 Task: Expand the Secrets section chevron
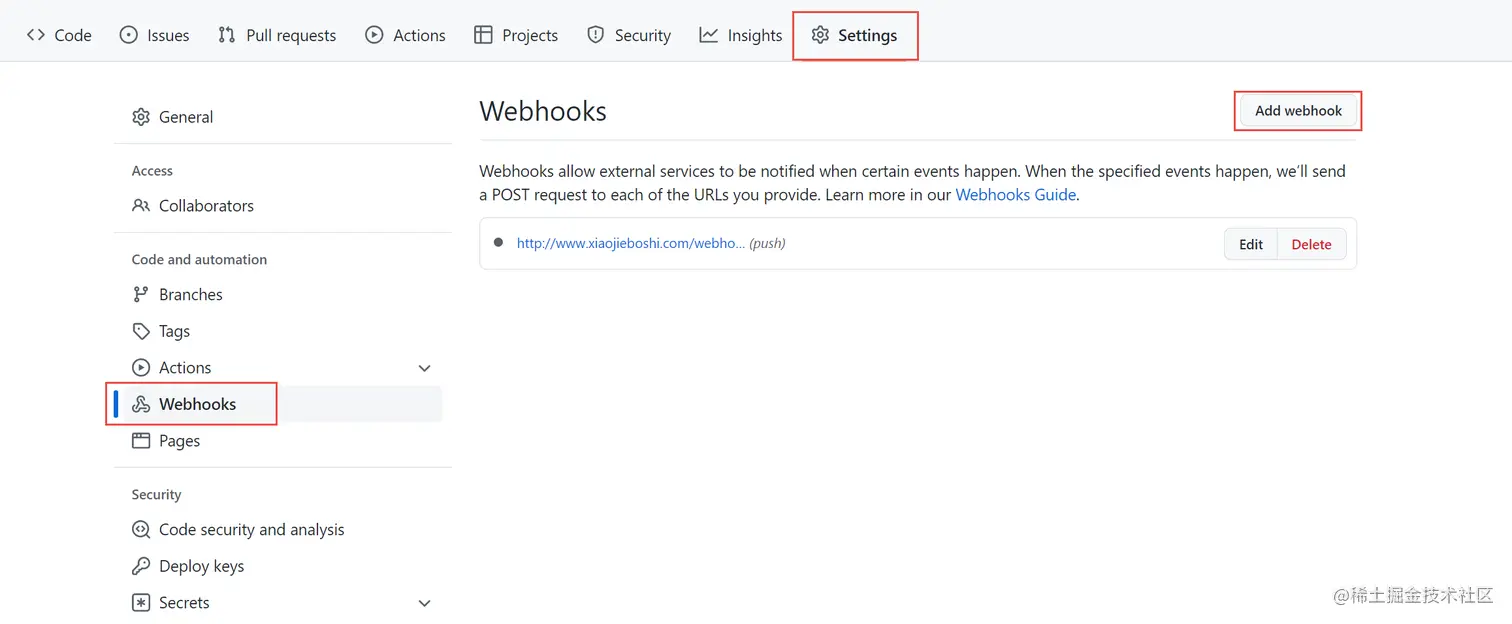(x=424, y=603)
